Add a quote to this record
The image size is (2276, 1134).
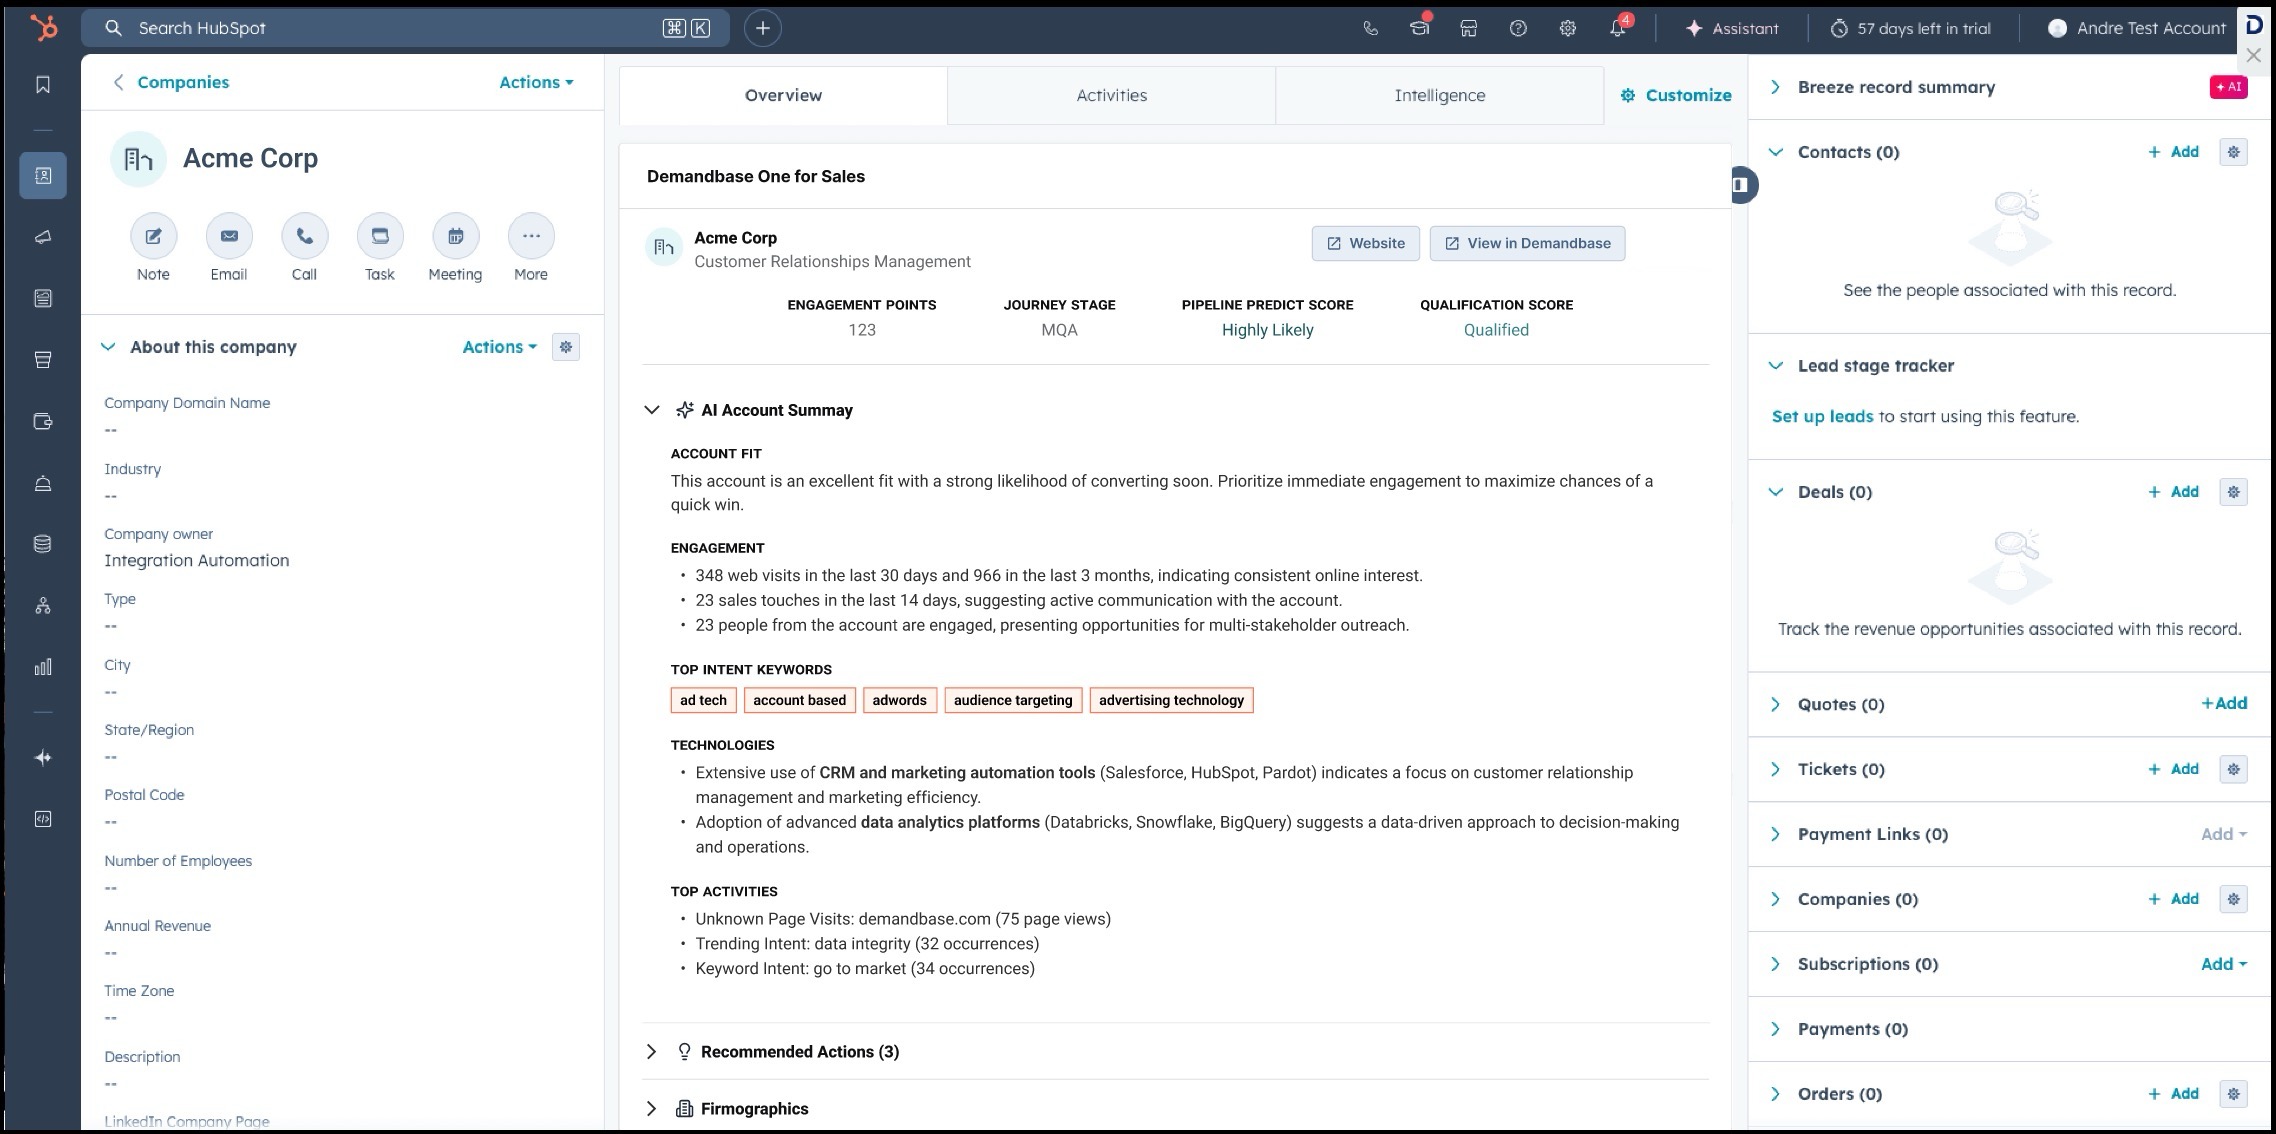click(2224, 704)
